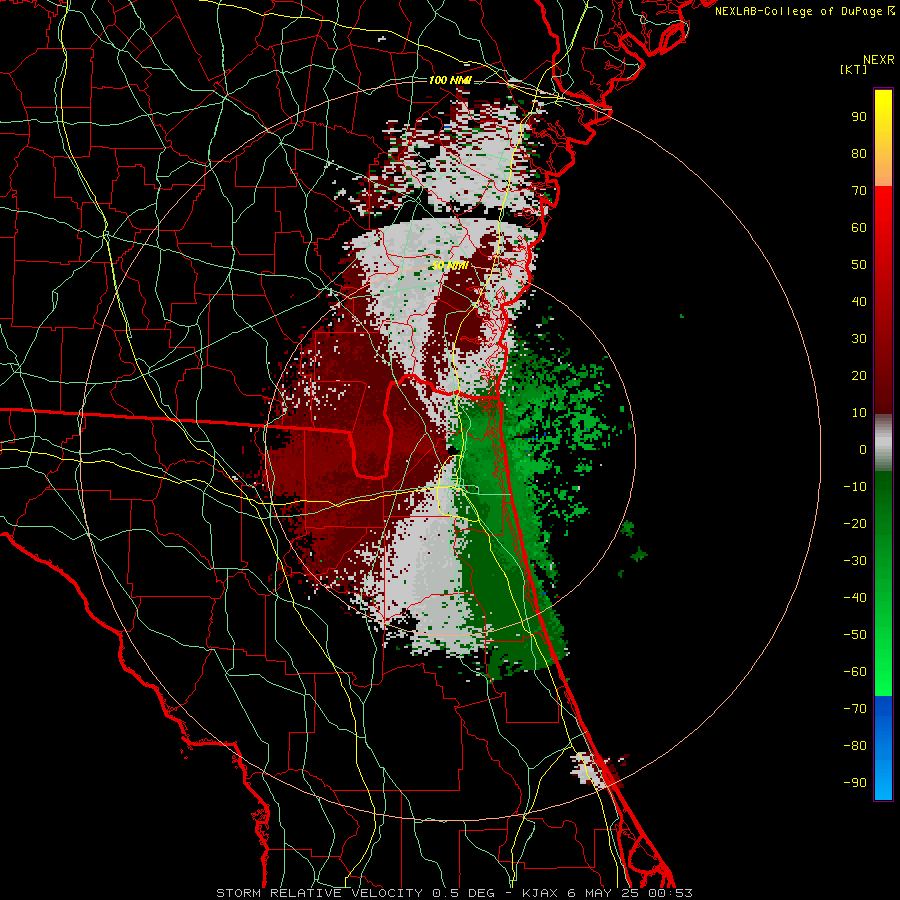Click the -60 knot scale label
900x900 pixels.
pyautogui.click(x=855, y=672)
